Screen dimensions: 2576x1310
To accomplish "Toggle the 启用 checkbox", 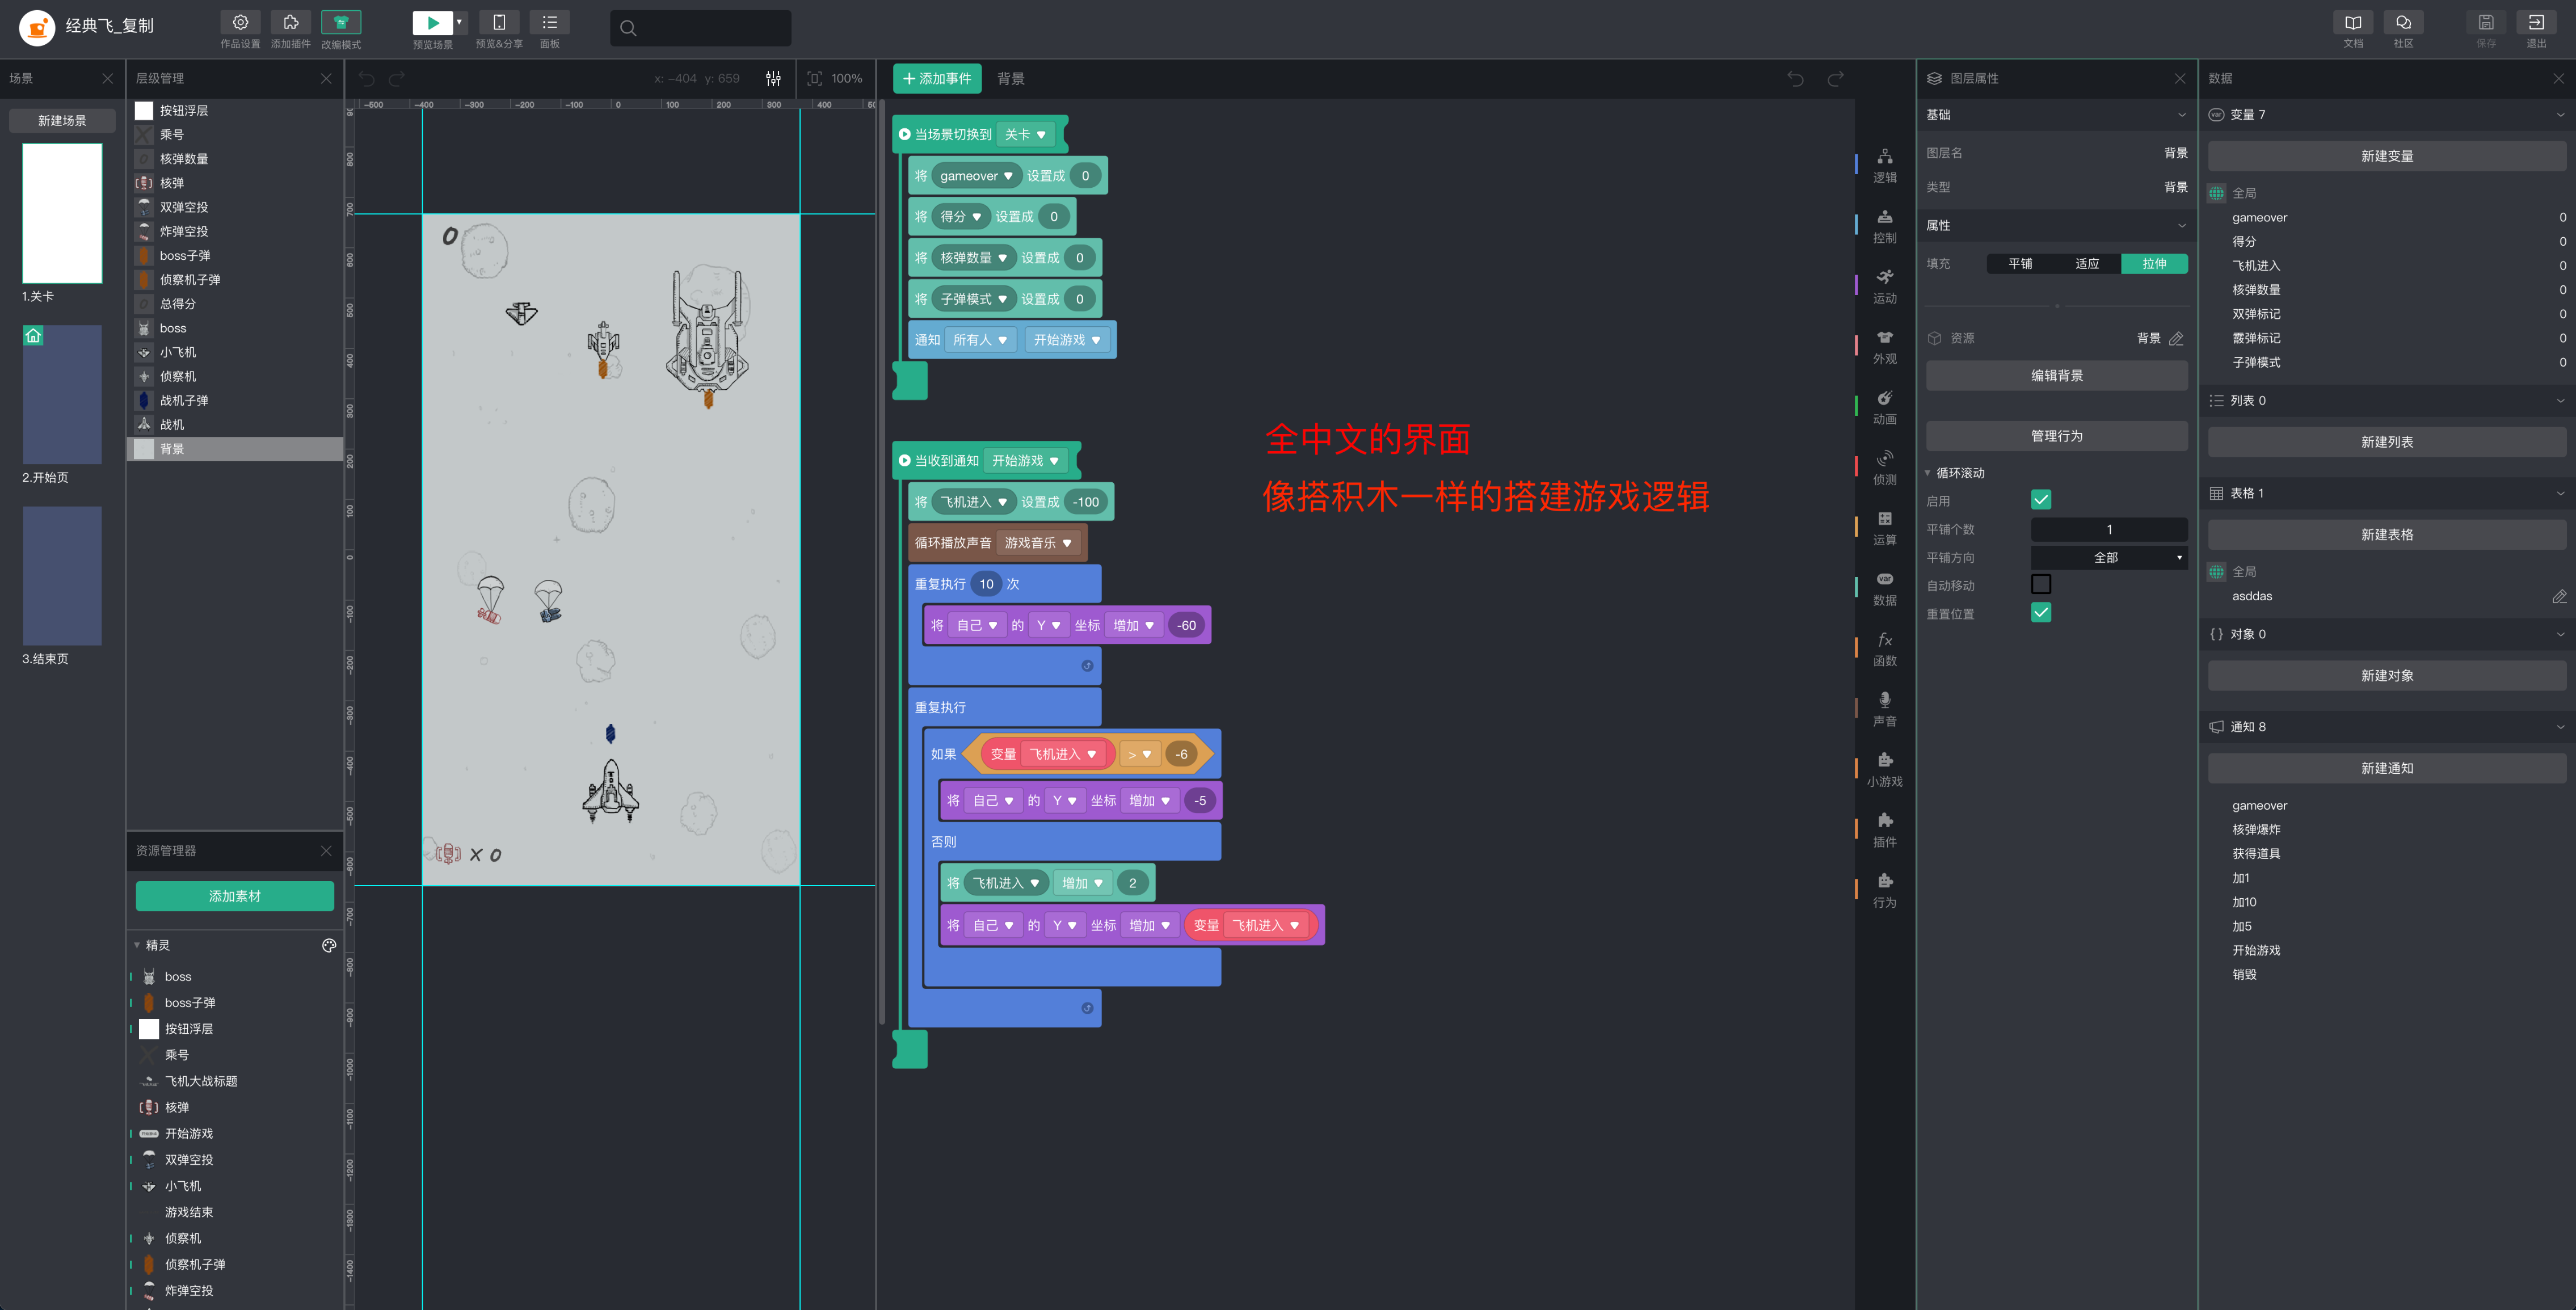I will 2041,500.
